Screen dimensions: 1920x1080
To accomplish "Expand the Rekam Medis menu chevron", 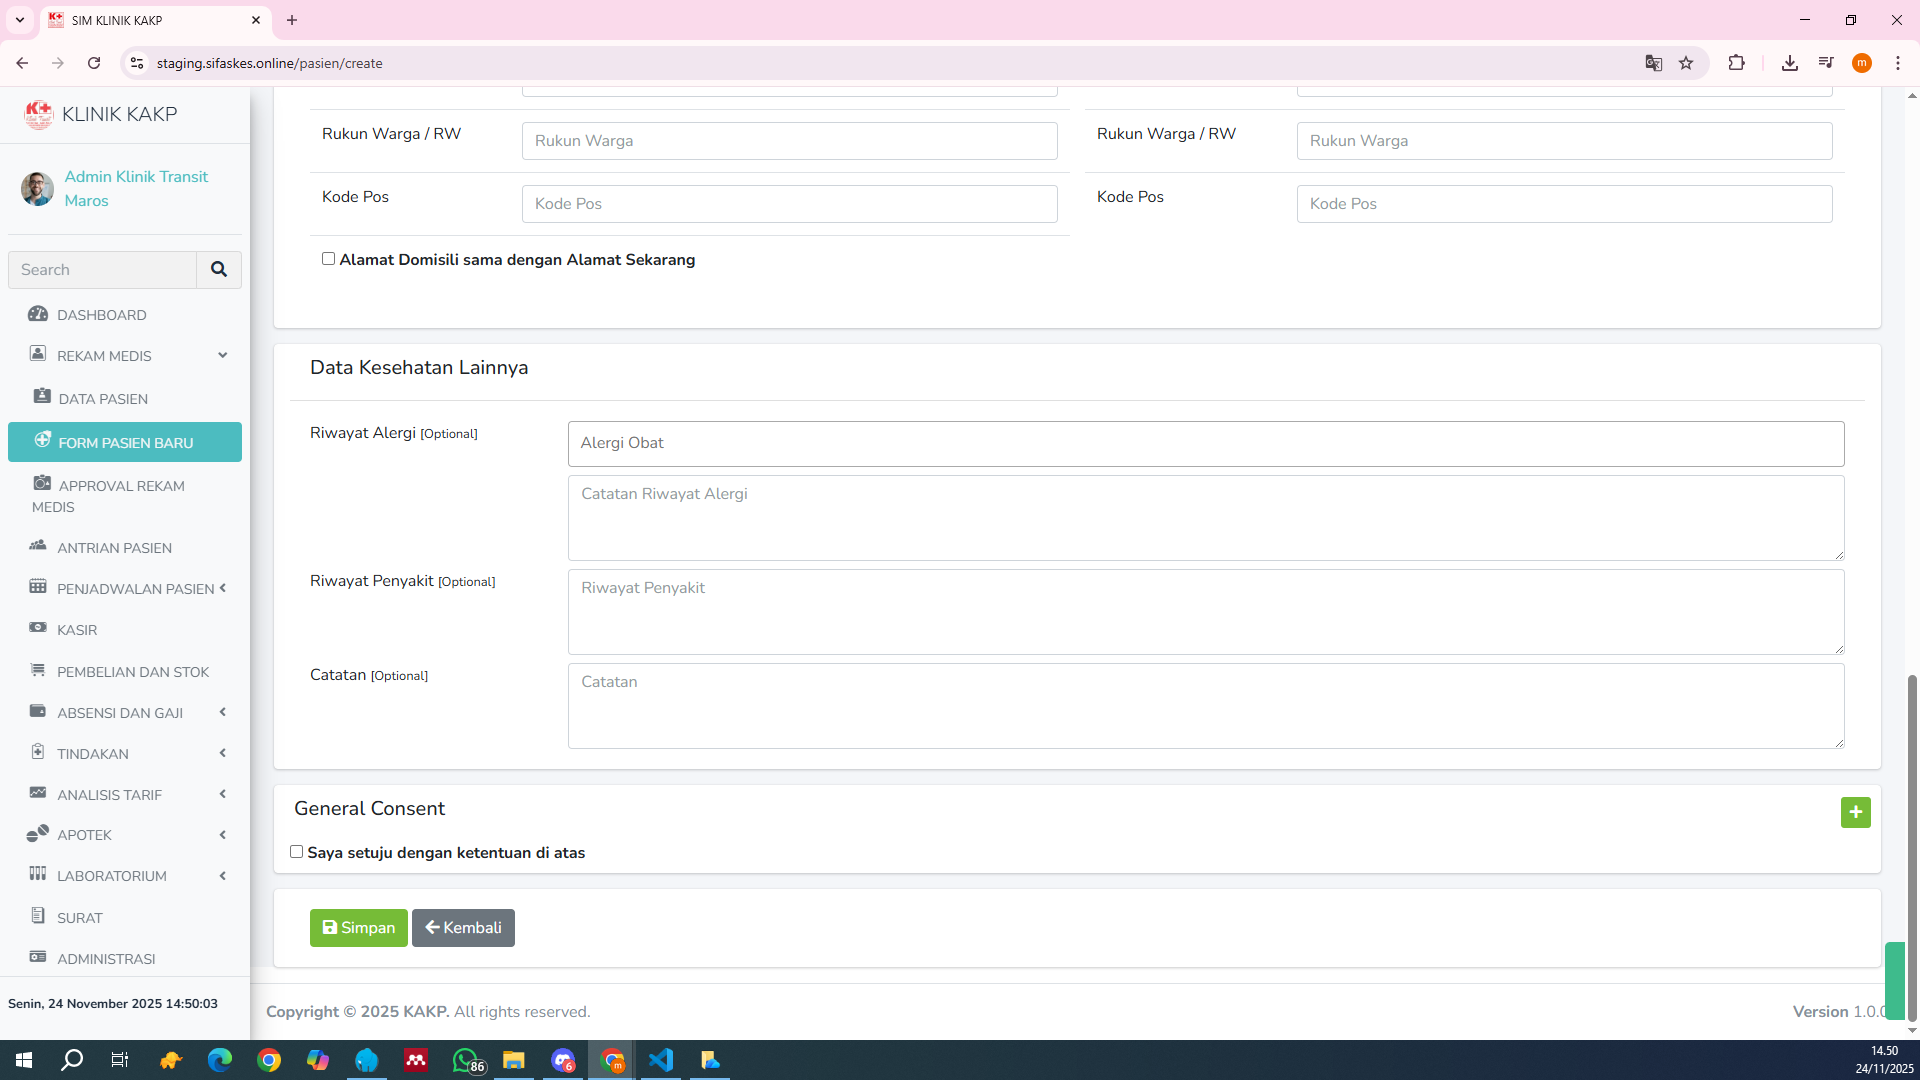I will (222, 355).
